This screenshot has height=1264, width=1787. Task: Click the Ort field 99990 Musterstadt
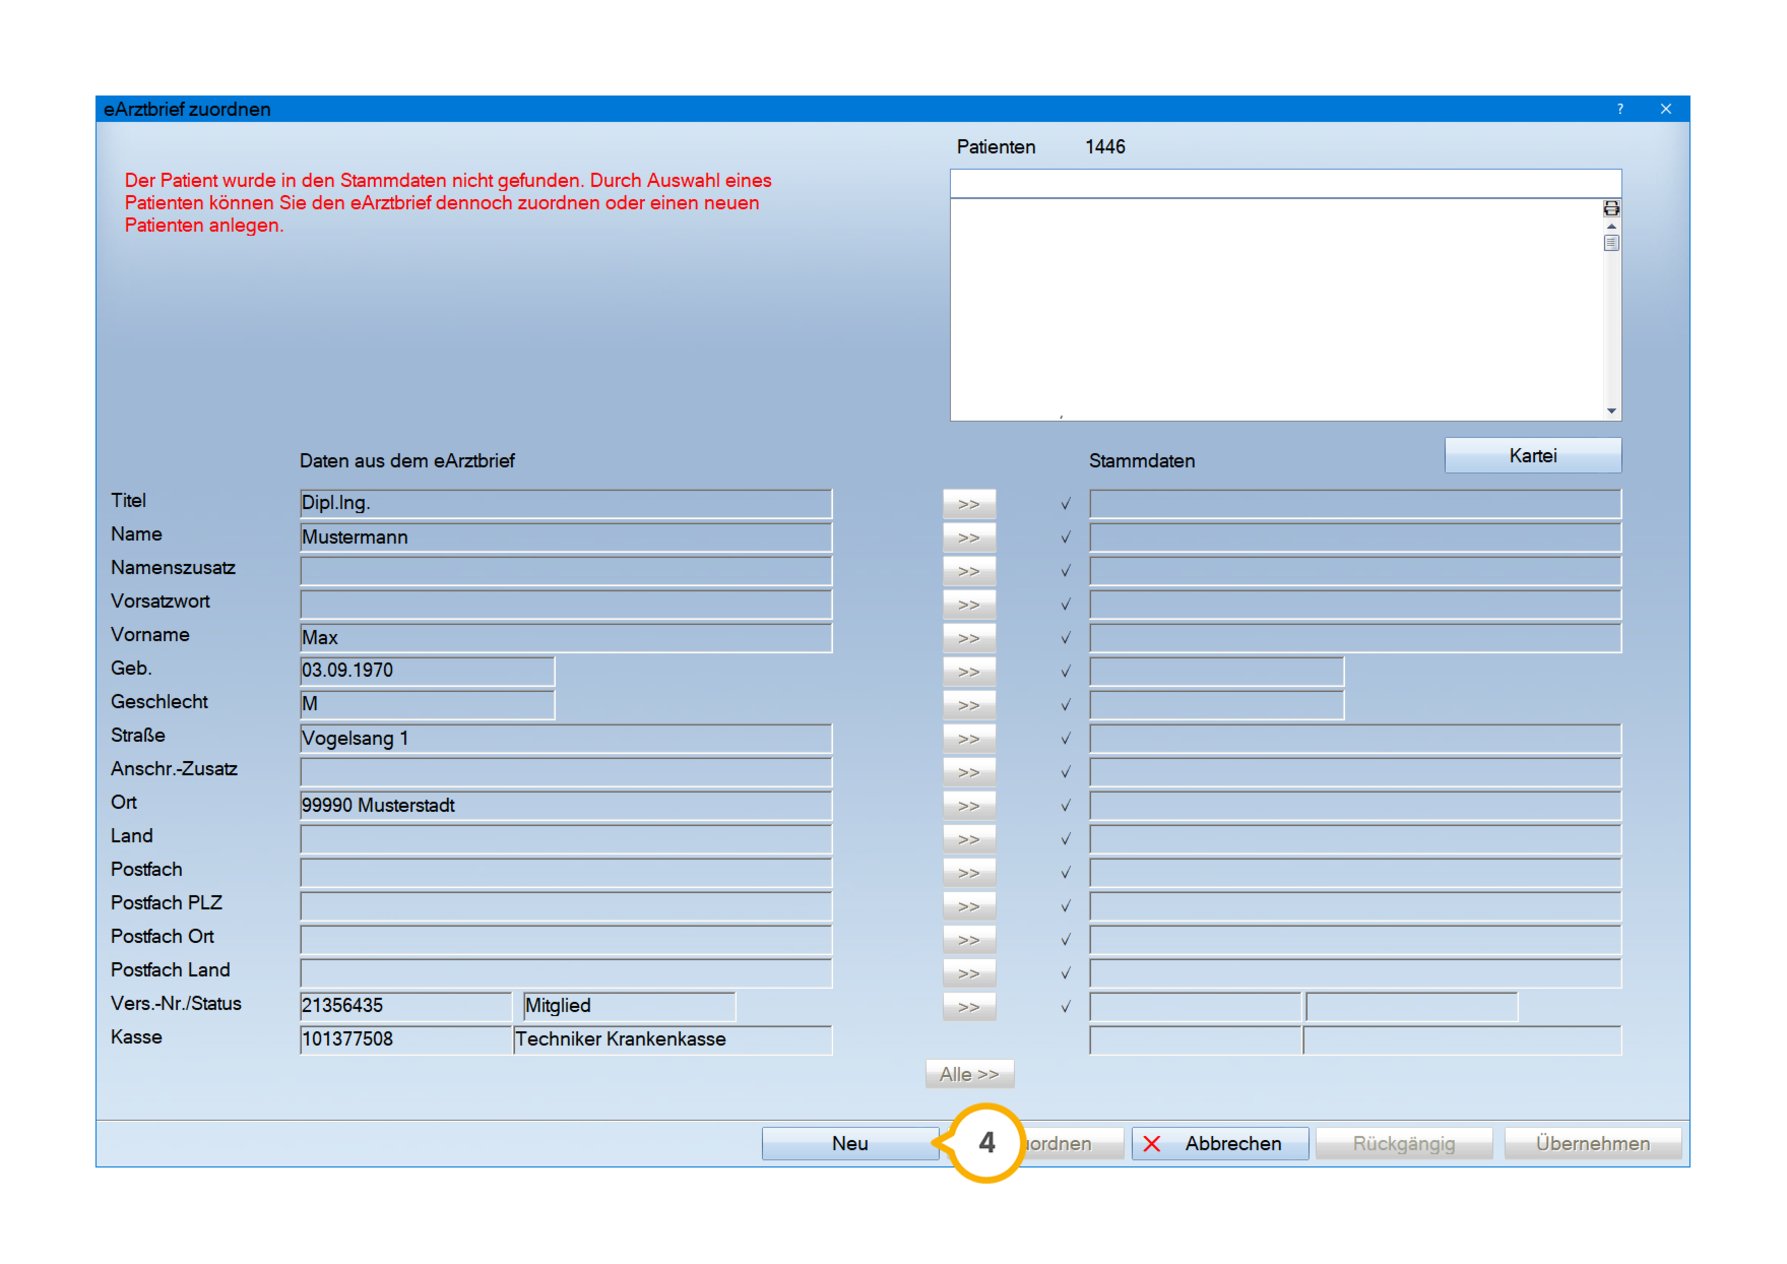click(x=565, y=806)
